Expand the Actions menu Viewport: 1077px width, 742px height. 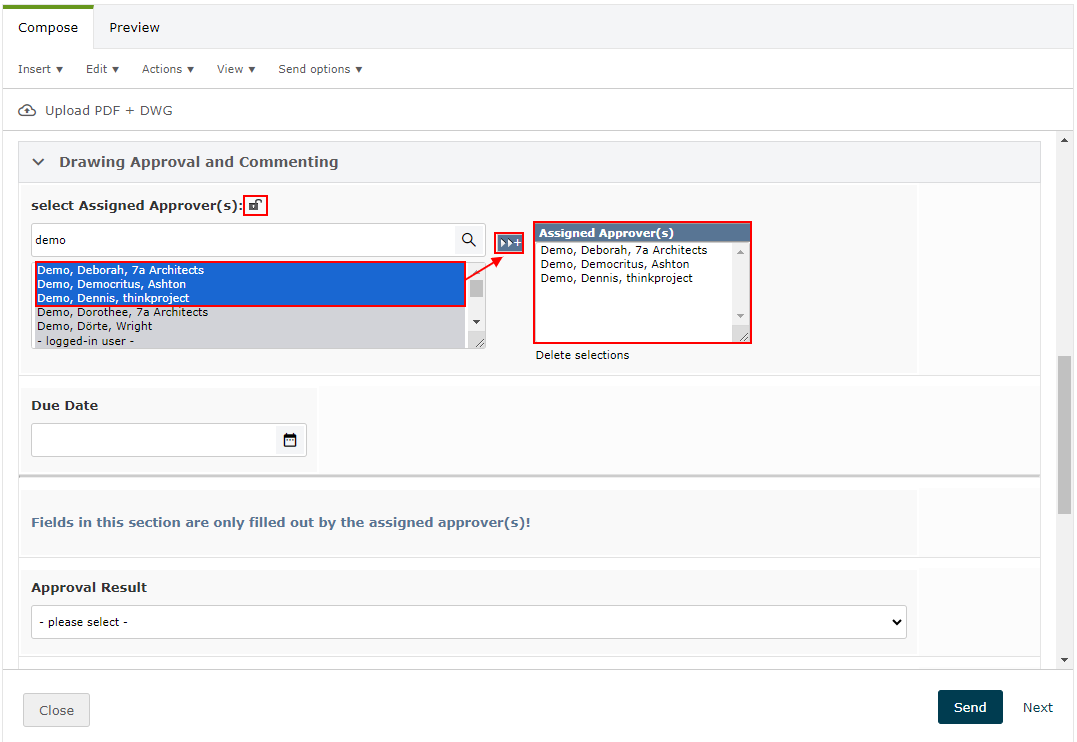click(167, 69)
